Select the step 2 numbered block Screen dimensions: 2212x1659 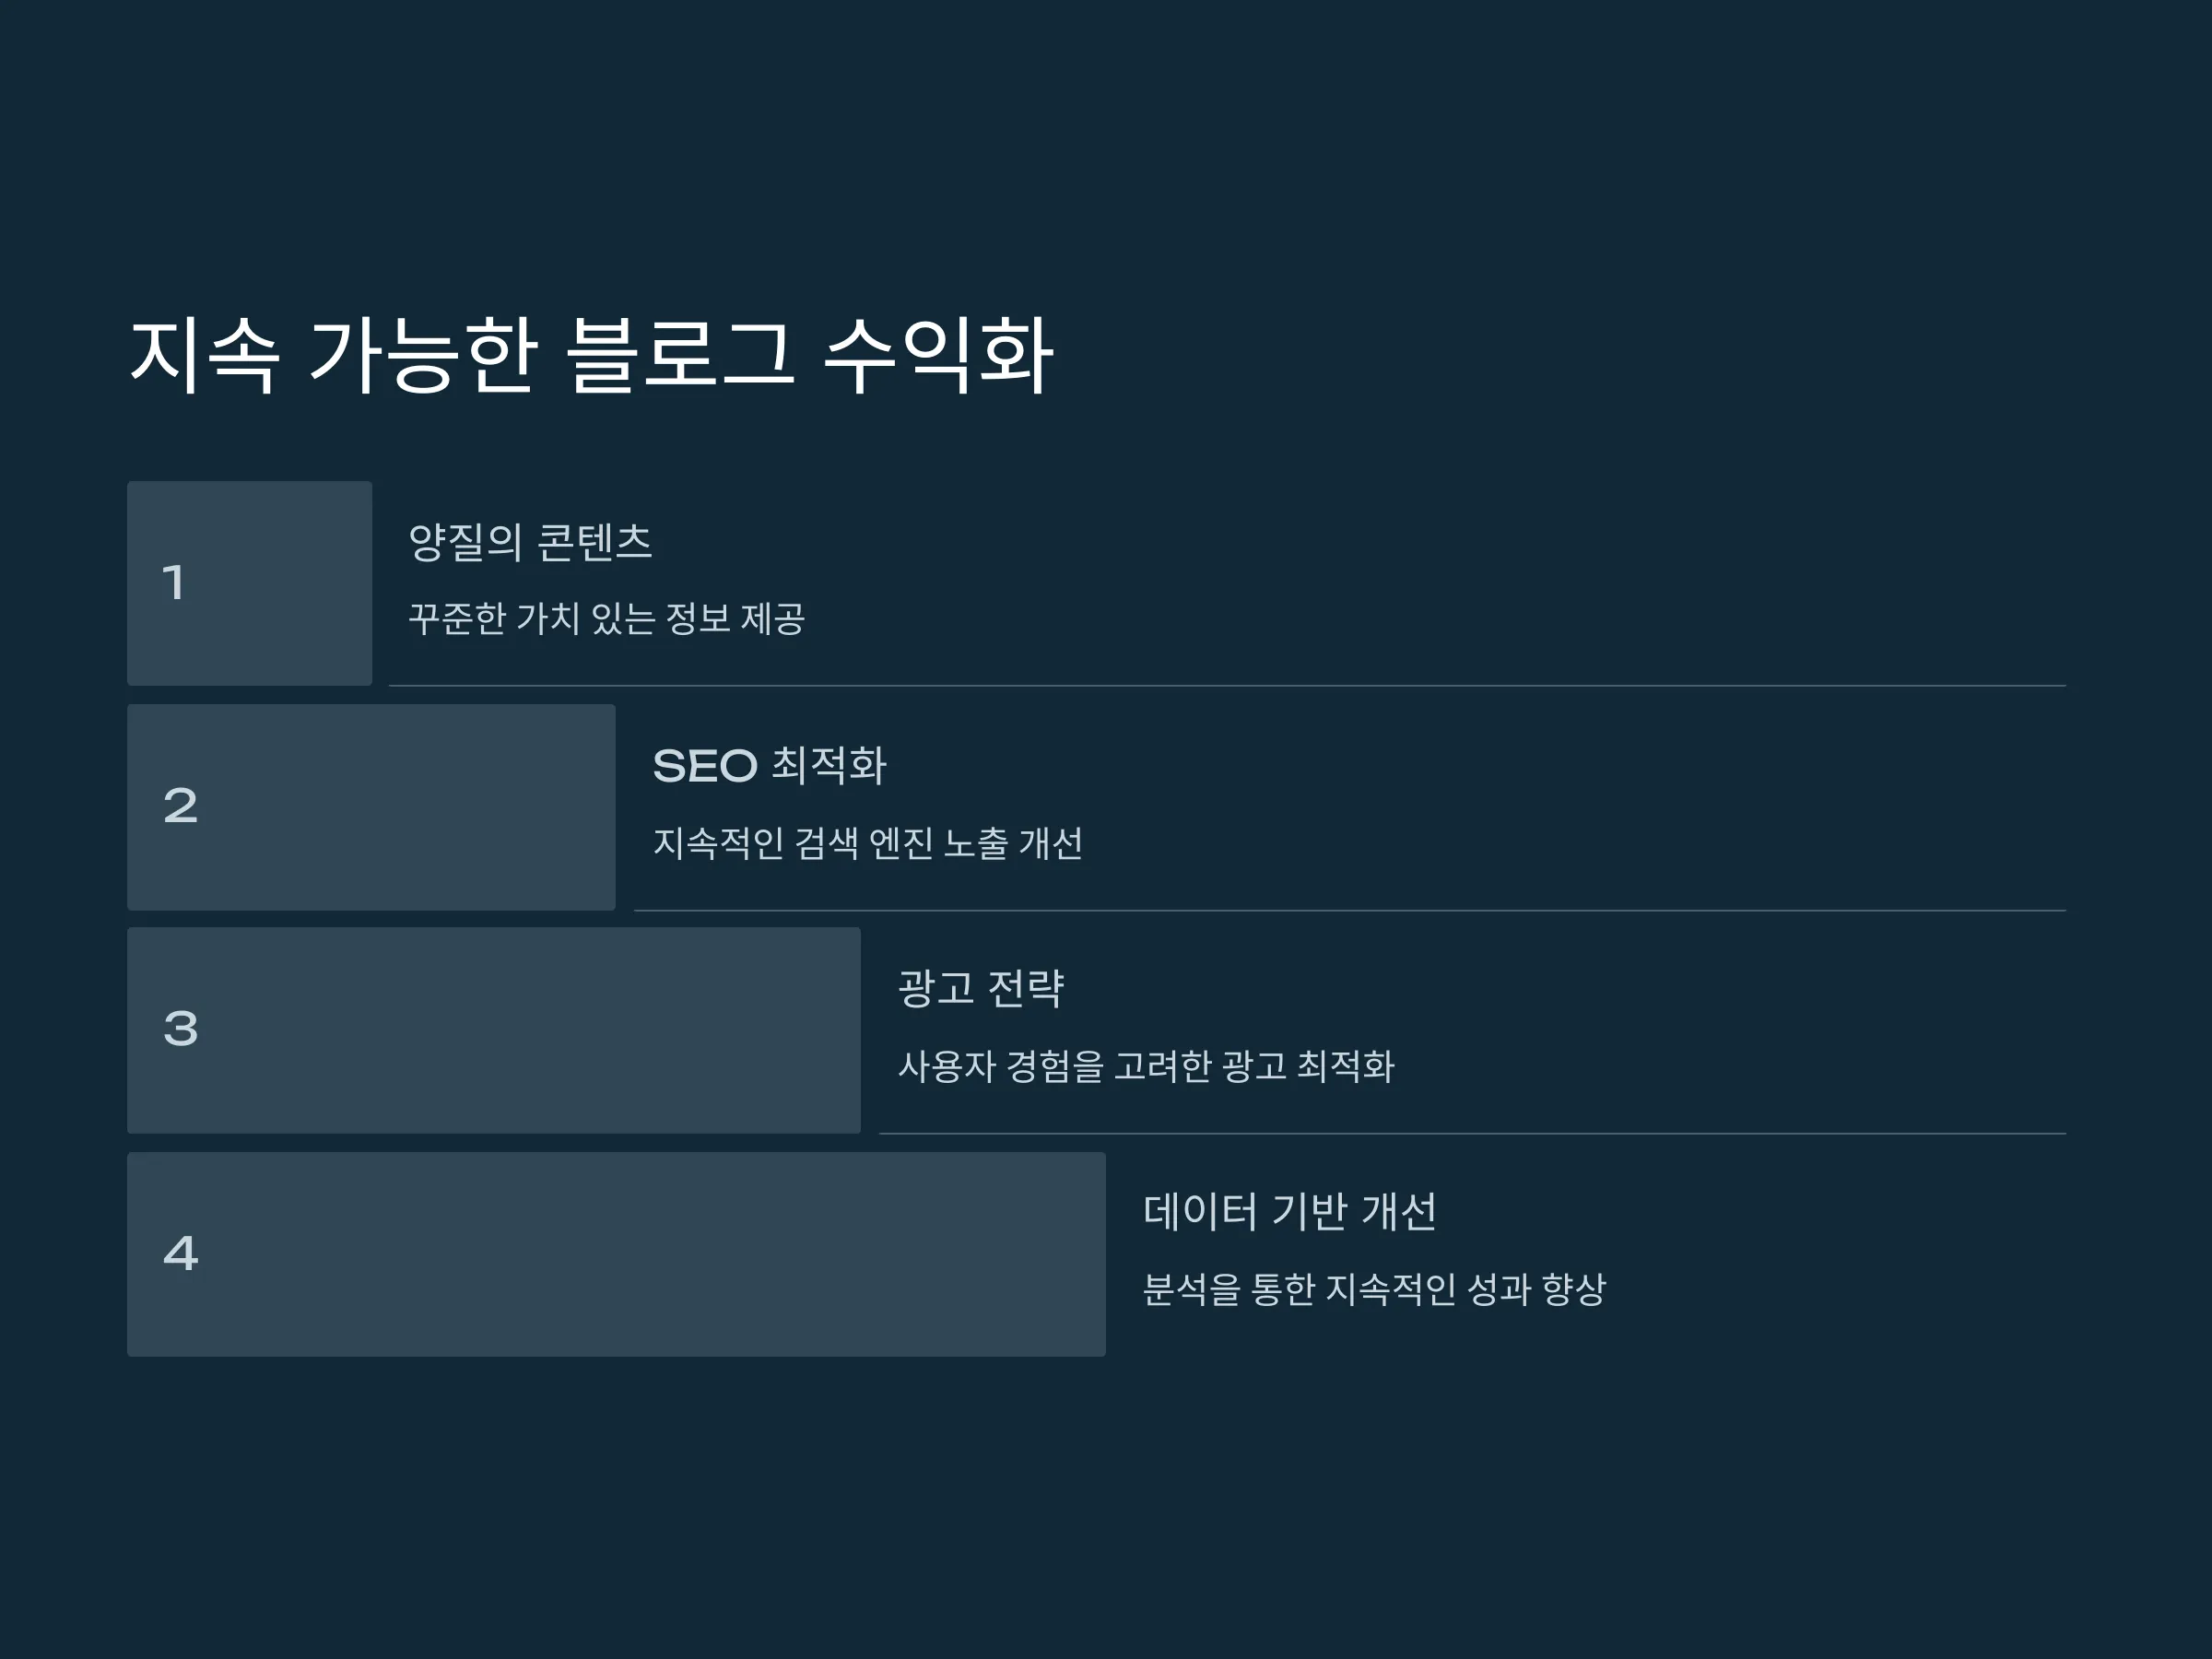[x=371, y=807]
